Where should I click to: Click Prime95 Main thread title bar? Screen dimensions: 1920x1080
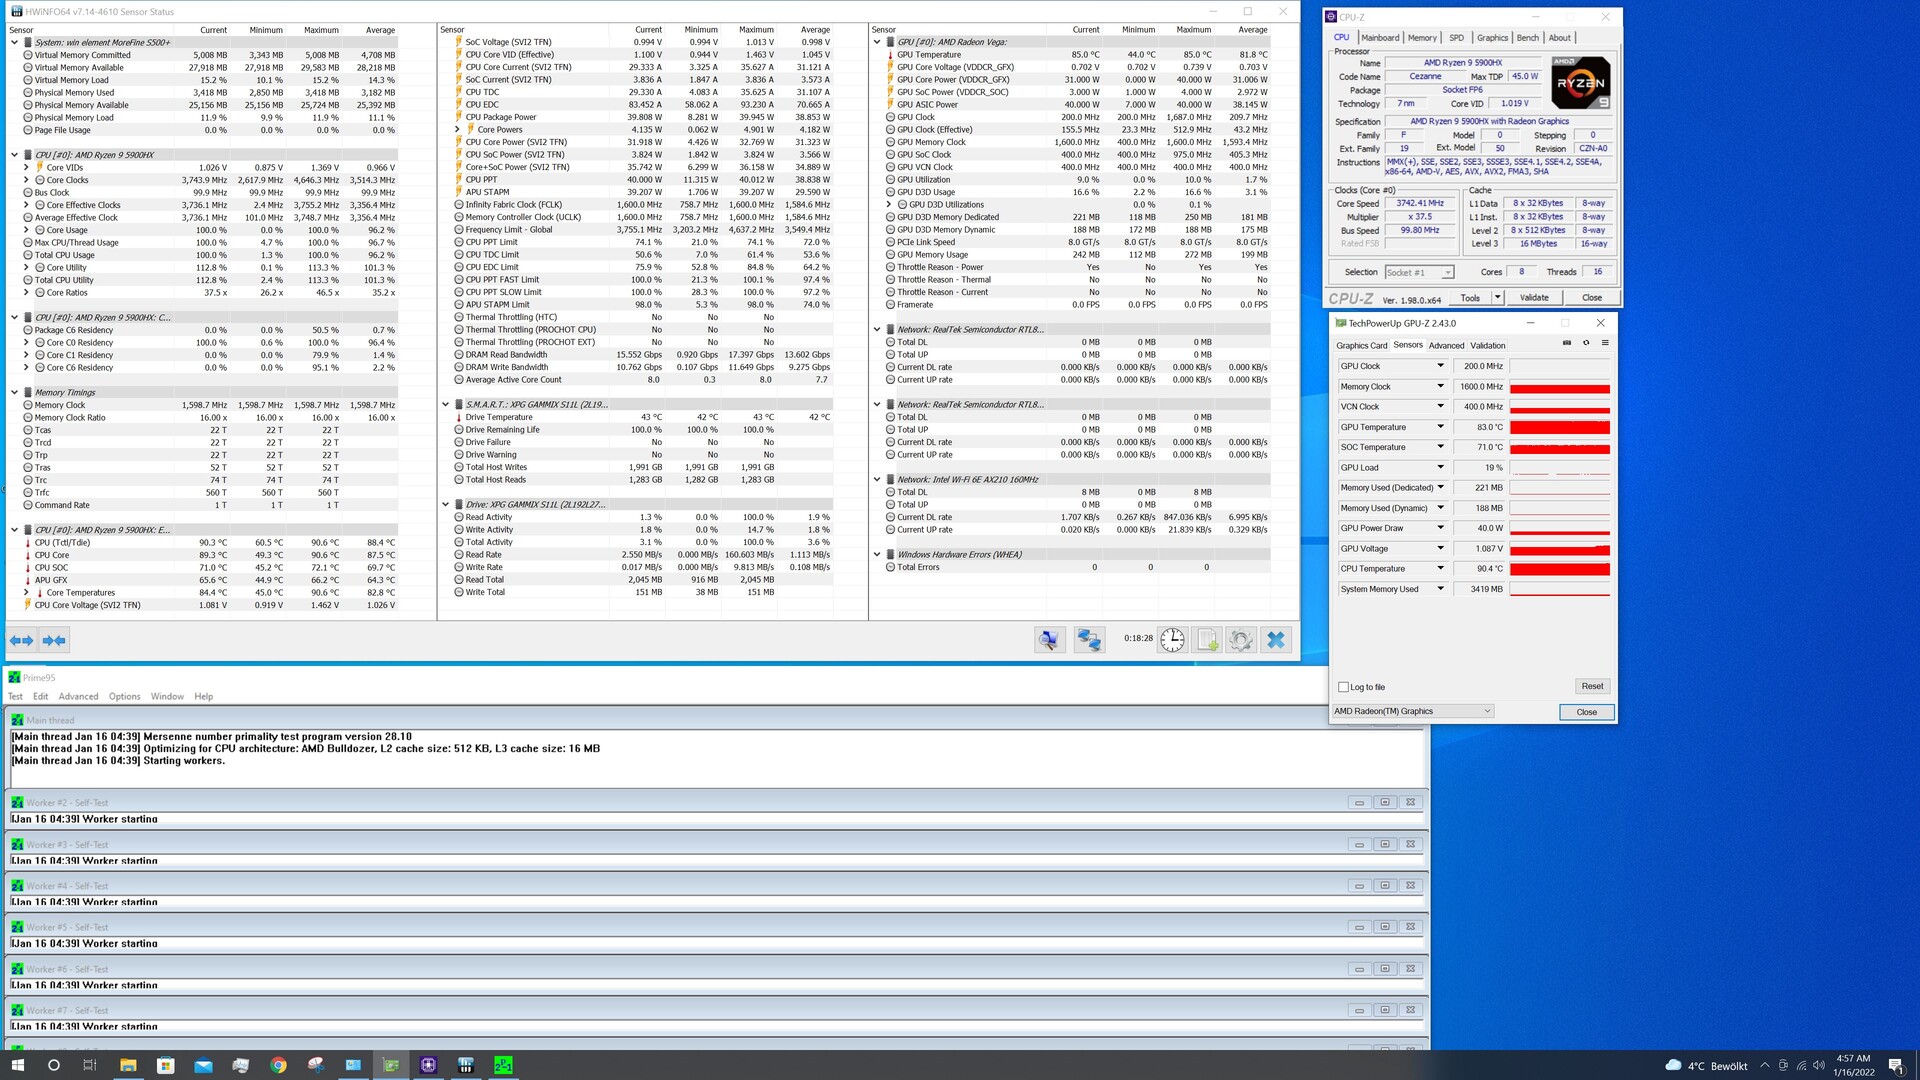715,720
